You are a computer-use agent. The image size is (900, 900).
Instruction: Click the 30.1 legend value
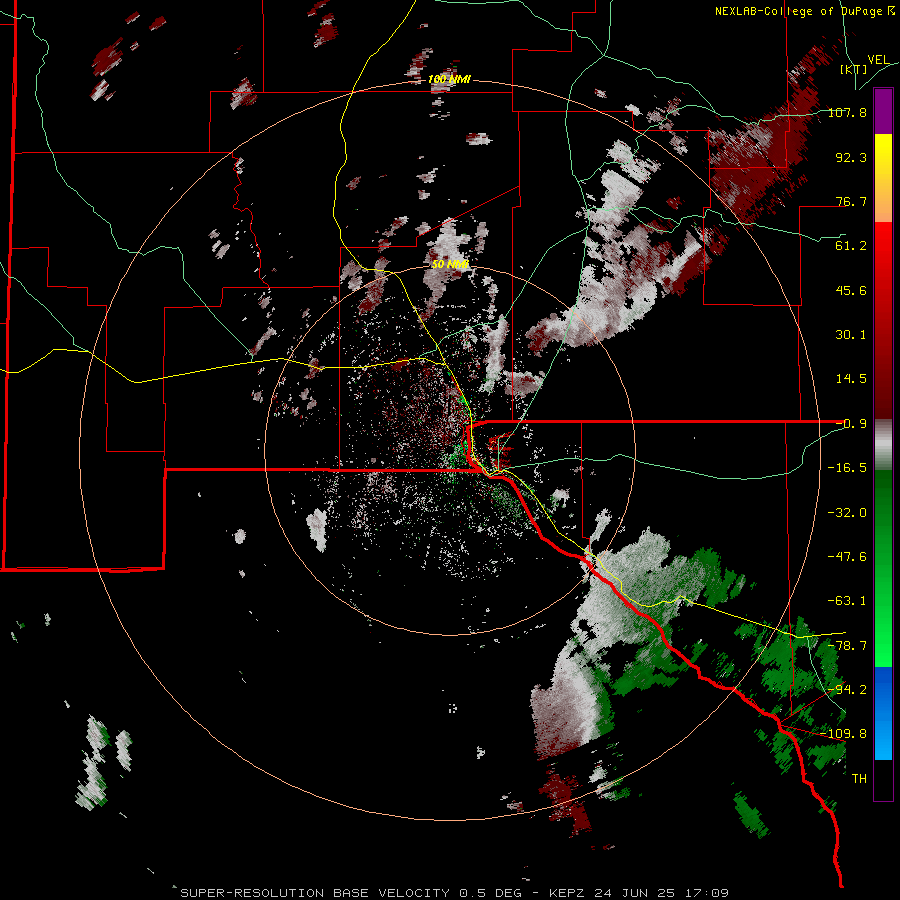point(851,335)
